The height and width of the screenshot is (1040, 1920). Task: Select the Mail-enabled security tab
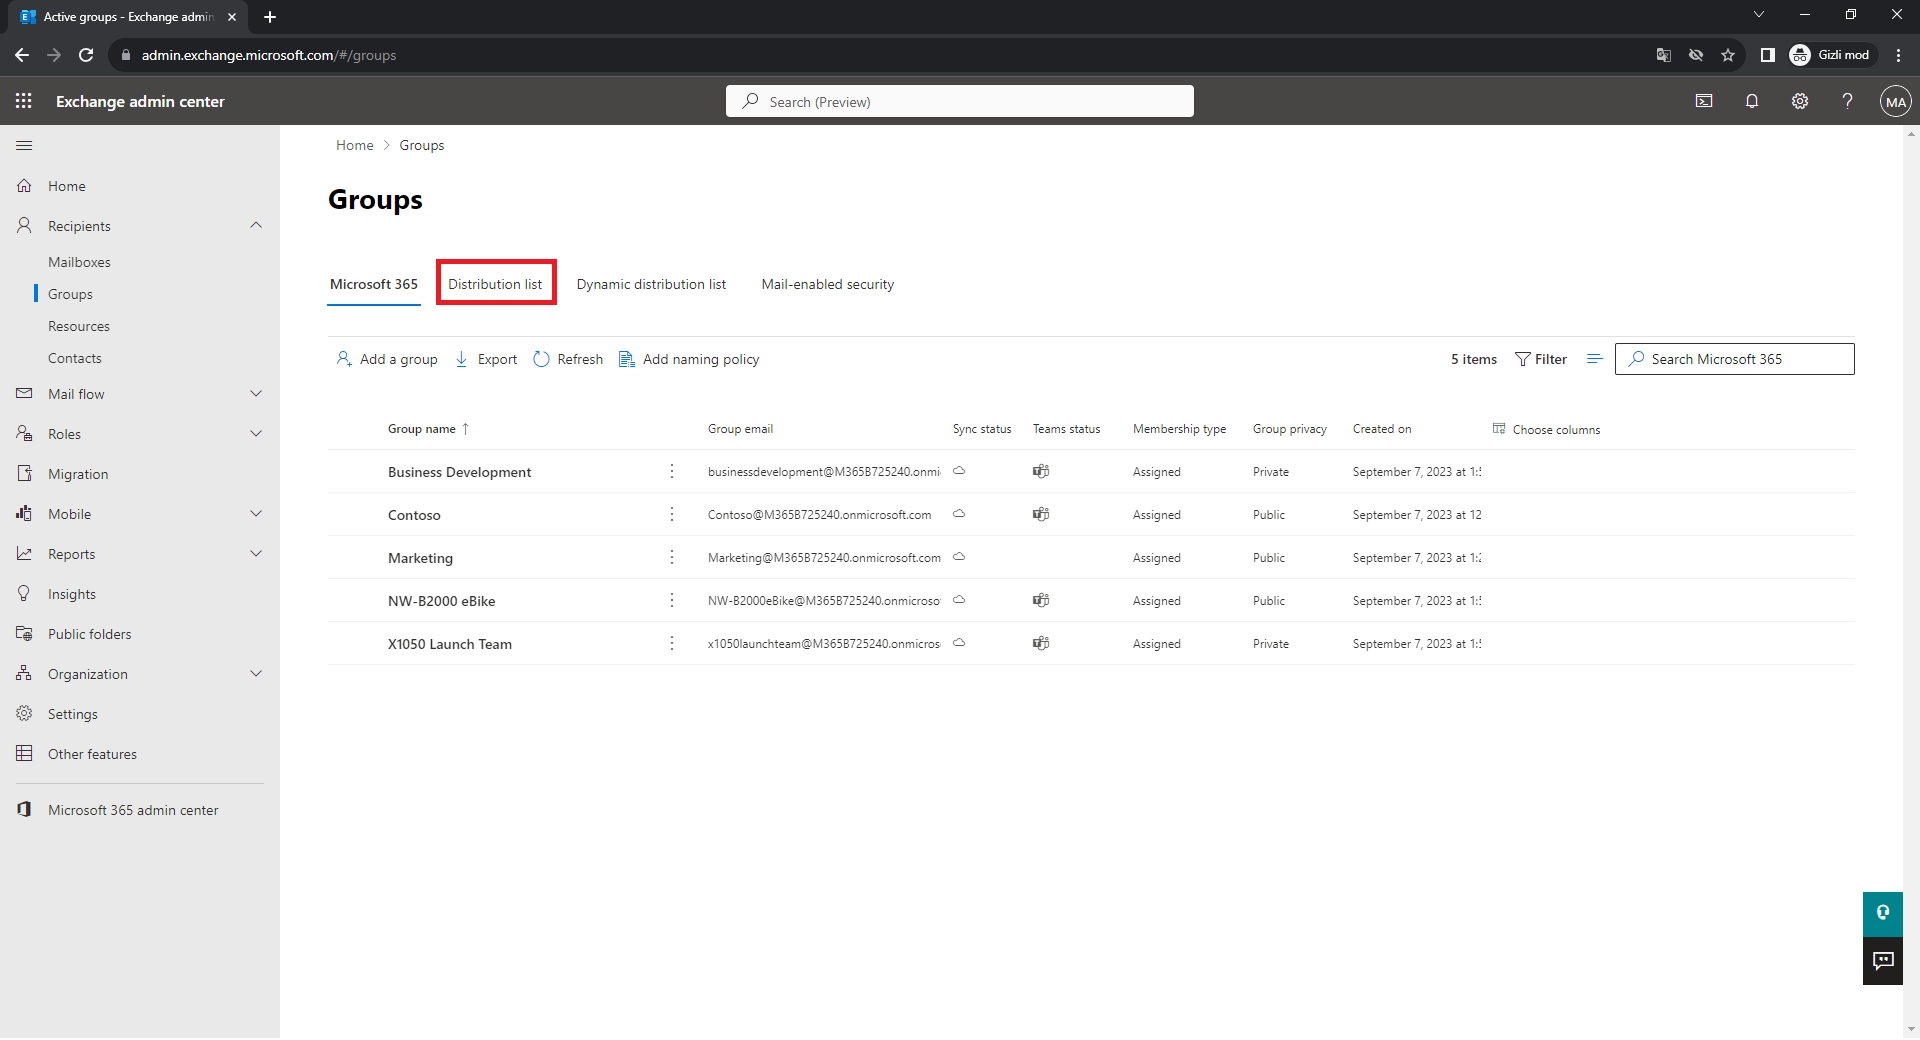click(x=827, y=284)
